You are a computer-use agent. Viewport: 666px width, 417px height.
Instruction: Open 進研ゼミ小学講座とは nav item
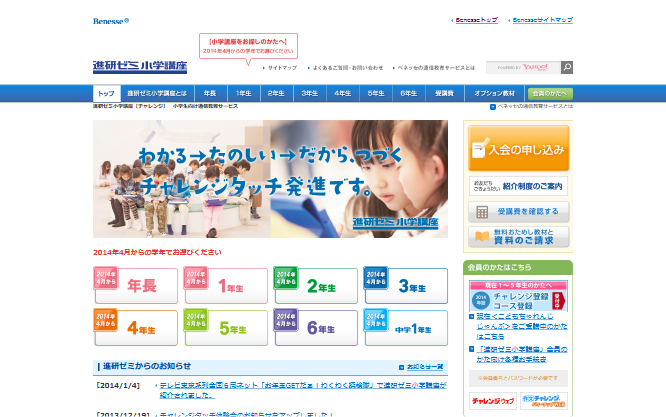point(157,93)
